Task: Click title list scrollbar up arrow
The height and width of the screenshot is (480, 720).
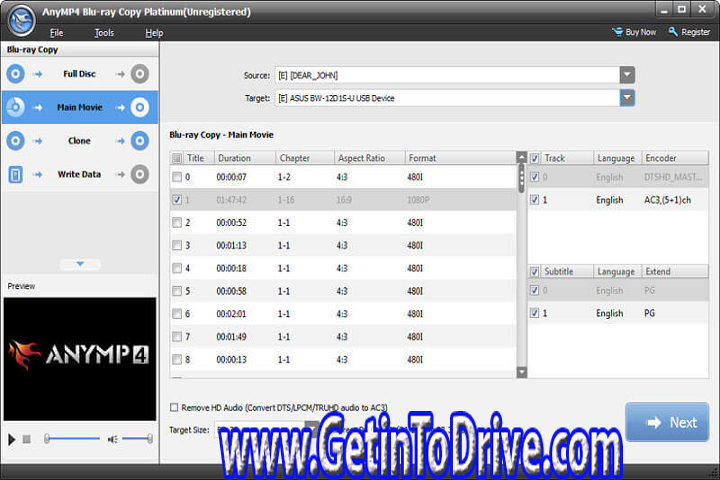Action: point(522,158)
